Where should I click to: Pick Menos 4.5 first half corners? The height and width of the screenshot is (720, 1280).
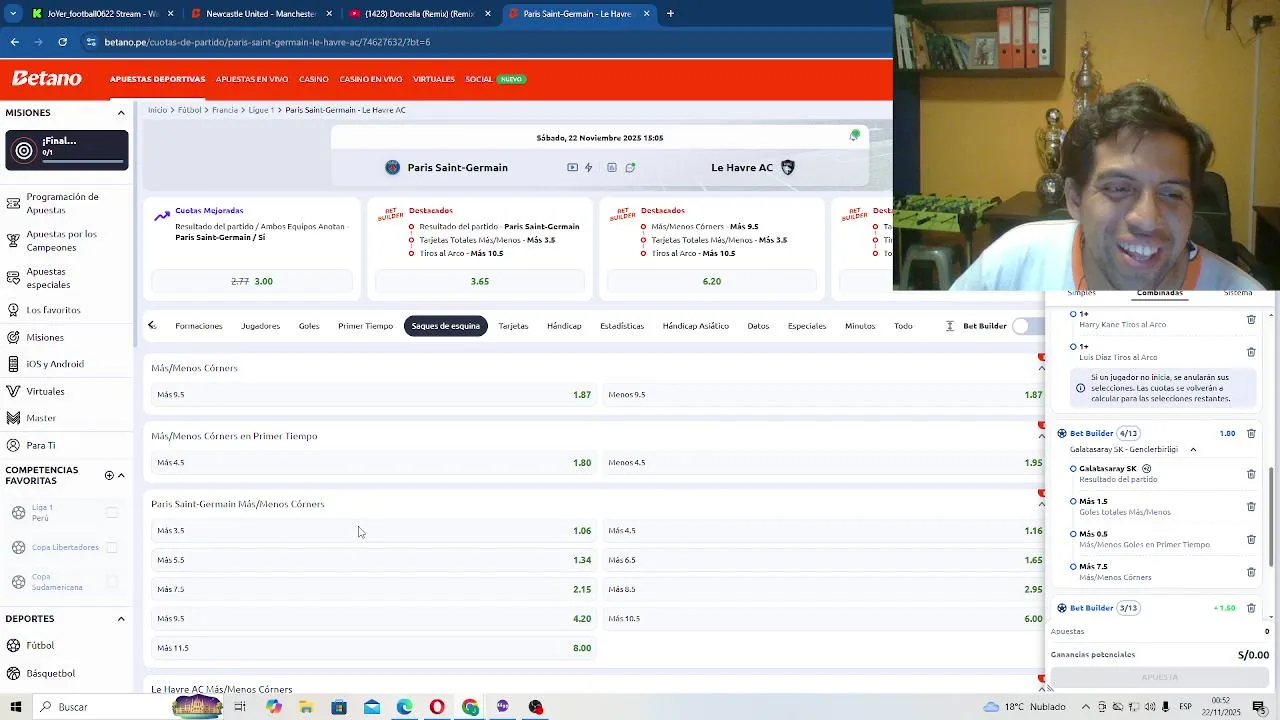click(x=824, y=463)
